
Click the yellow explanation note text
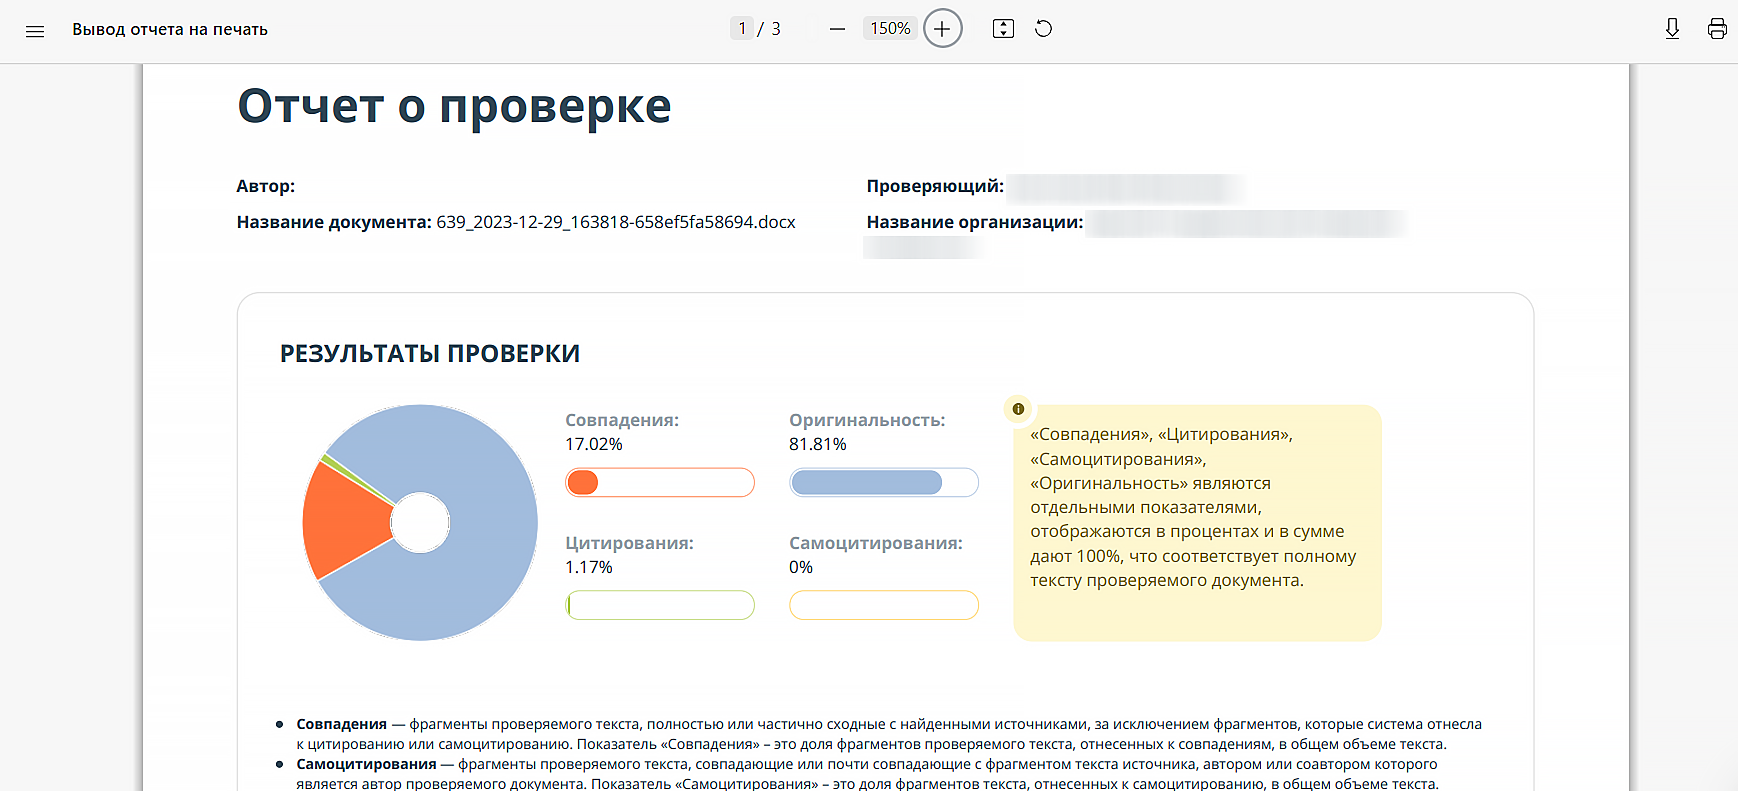1193,507
